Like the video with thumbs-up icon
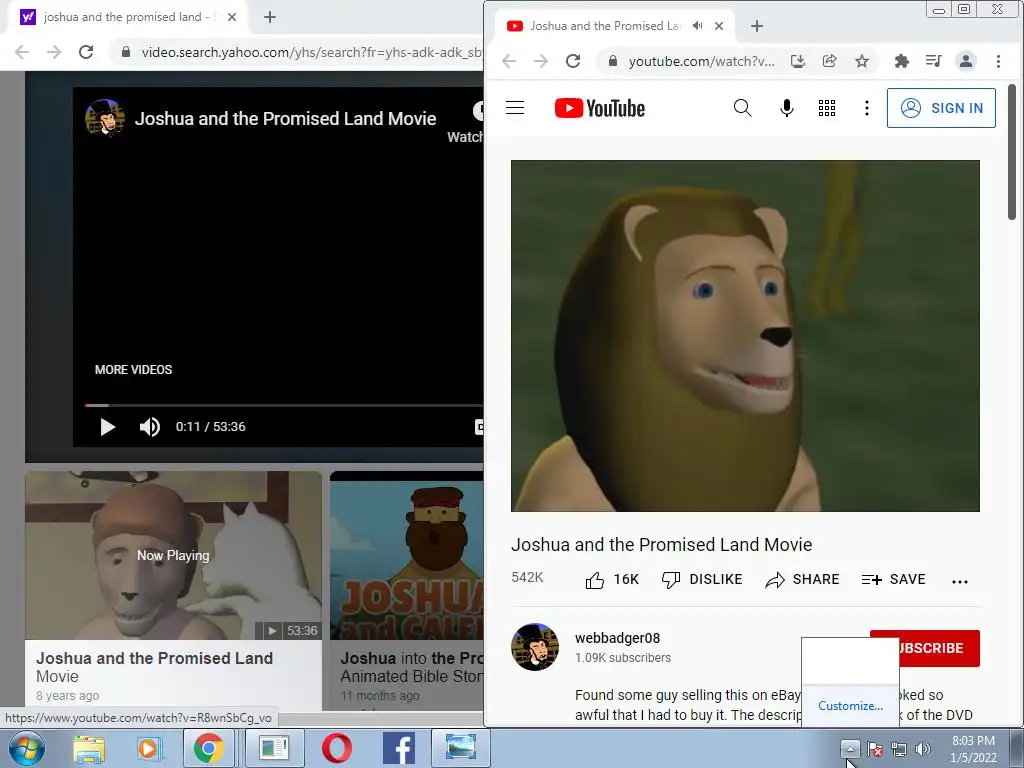The height and width of the screenshot is (768, 1024). [x=594, y=579]
